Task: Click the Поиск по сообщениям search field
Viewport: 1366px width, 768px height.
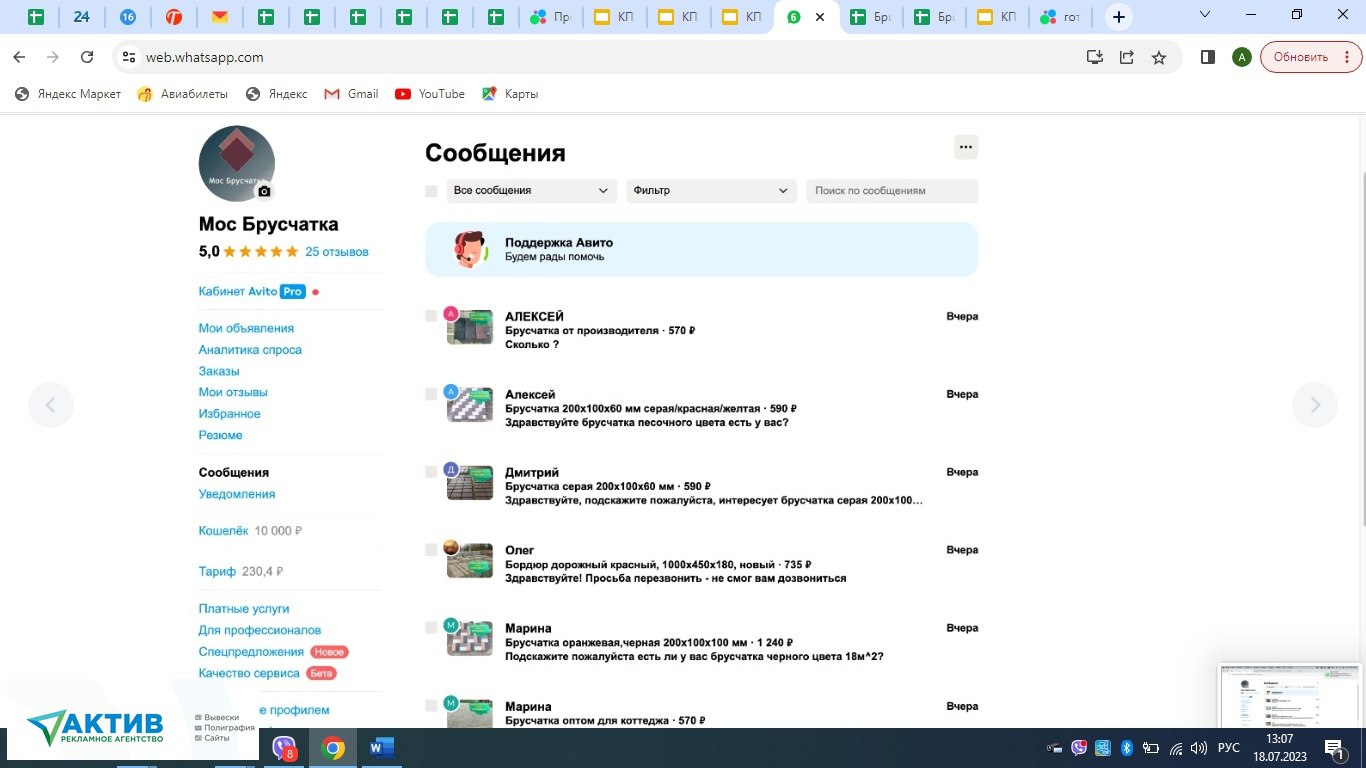Action: (x=892, y=191)
